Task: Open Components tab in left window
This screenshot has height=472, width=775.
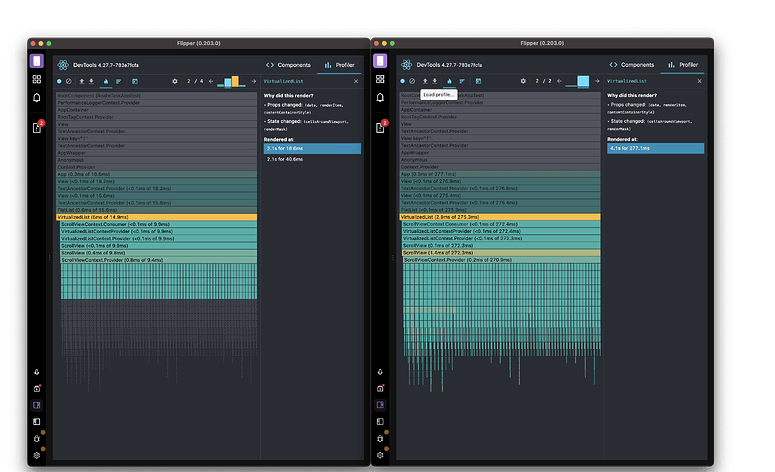Action: (290, 64)
